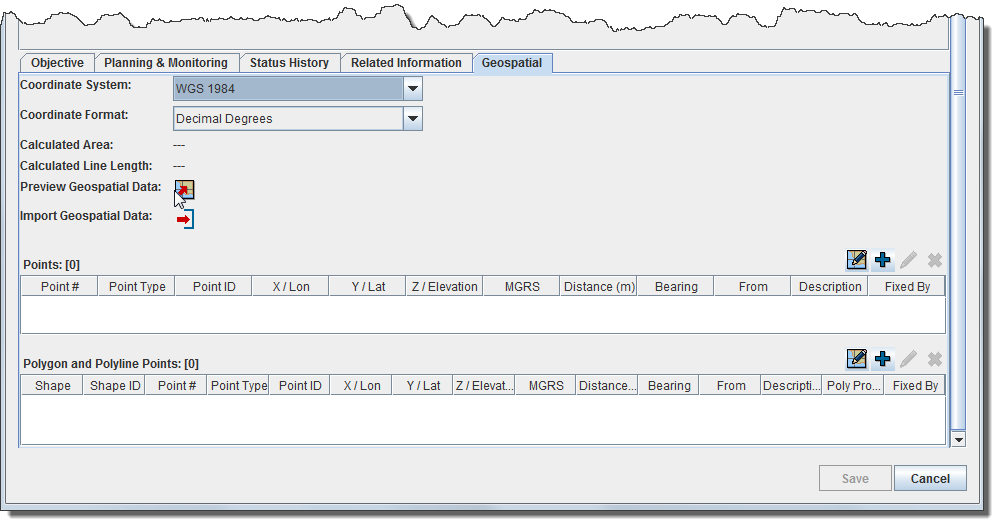The height and width of the screenshot is (526, 999).
Task: Click the Import Geospatial Data icon
Action: 185,219
